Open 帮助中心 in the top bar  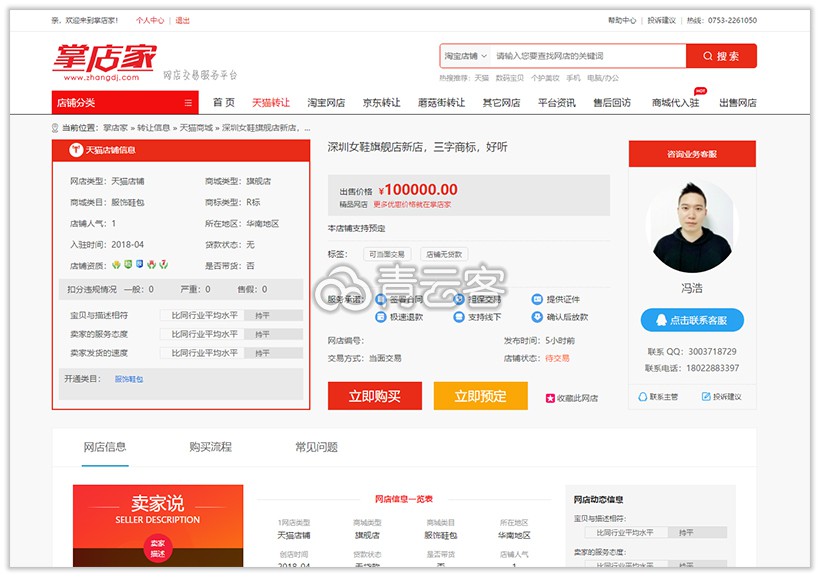pyautogui.click(x=622, y=20)
